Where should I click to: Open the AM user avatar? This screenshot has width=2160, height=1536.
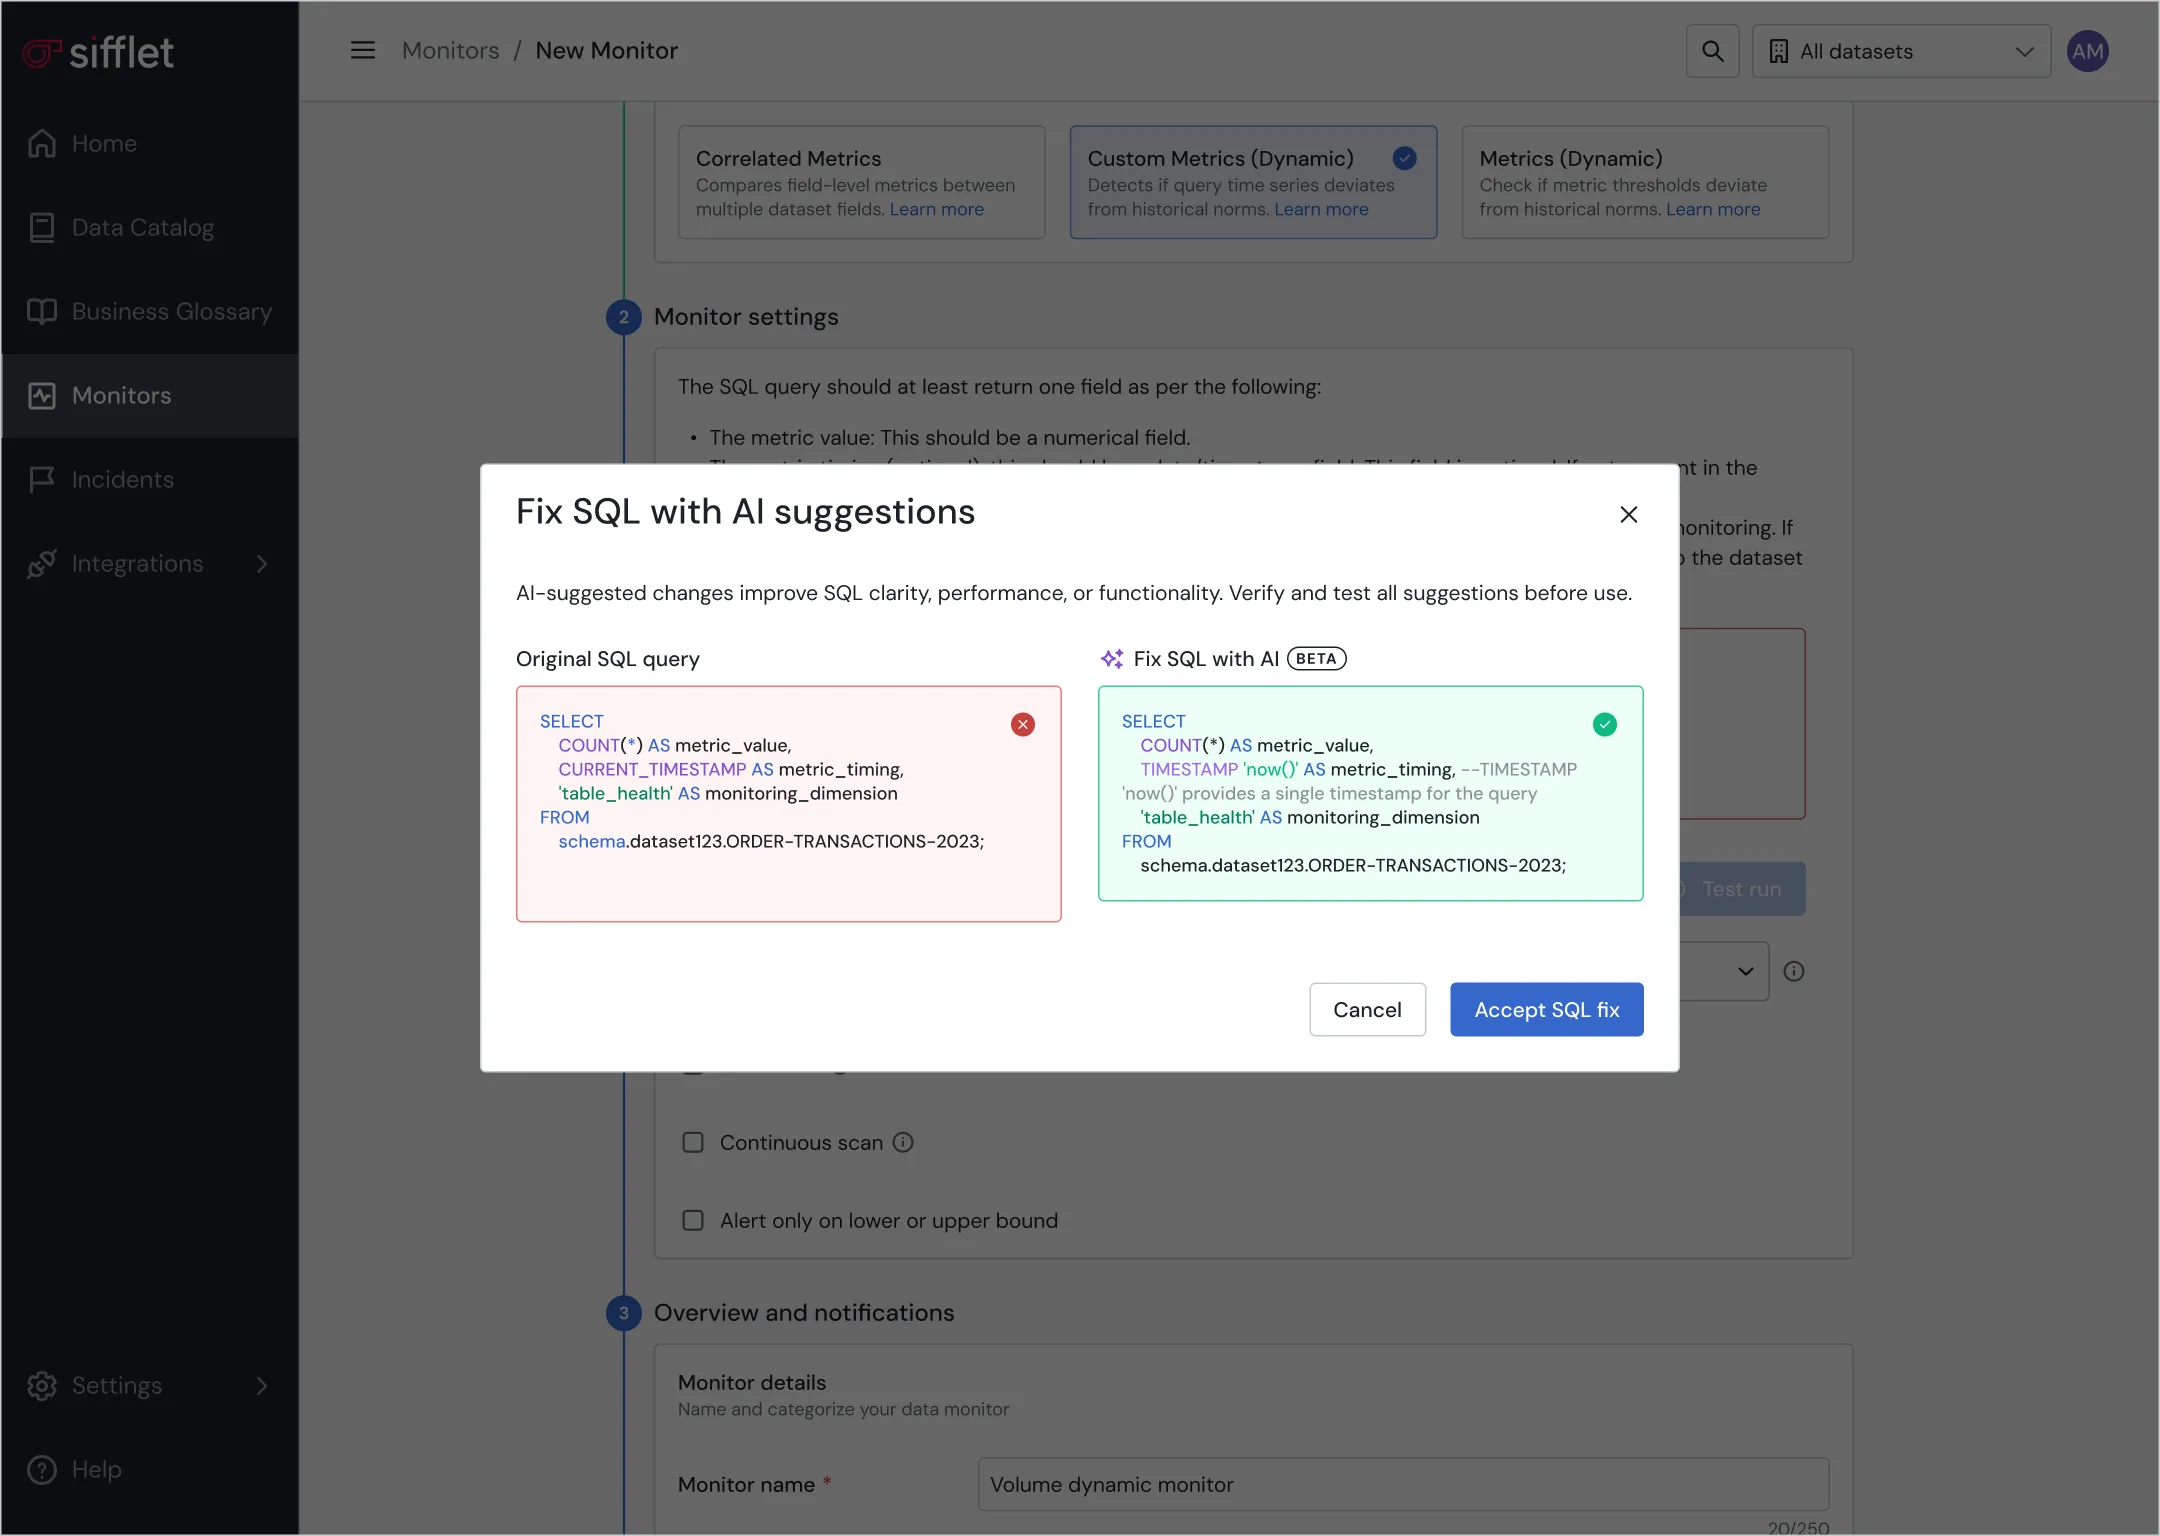[2088, 51]
